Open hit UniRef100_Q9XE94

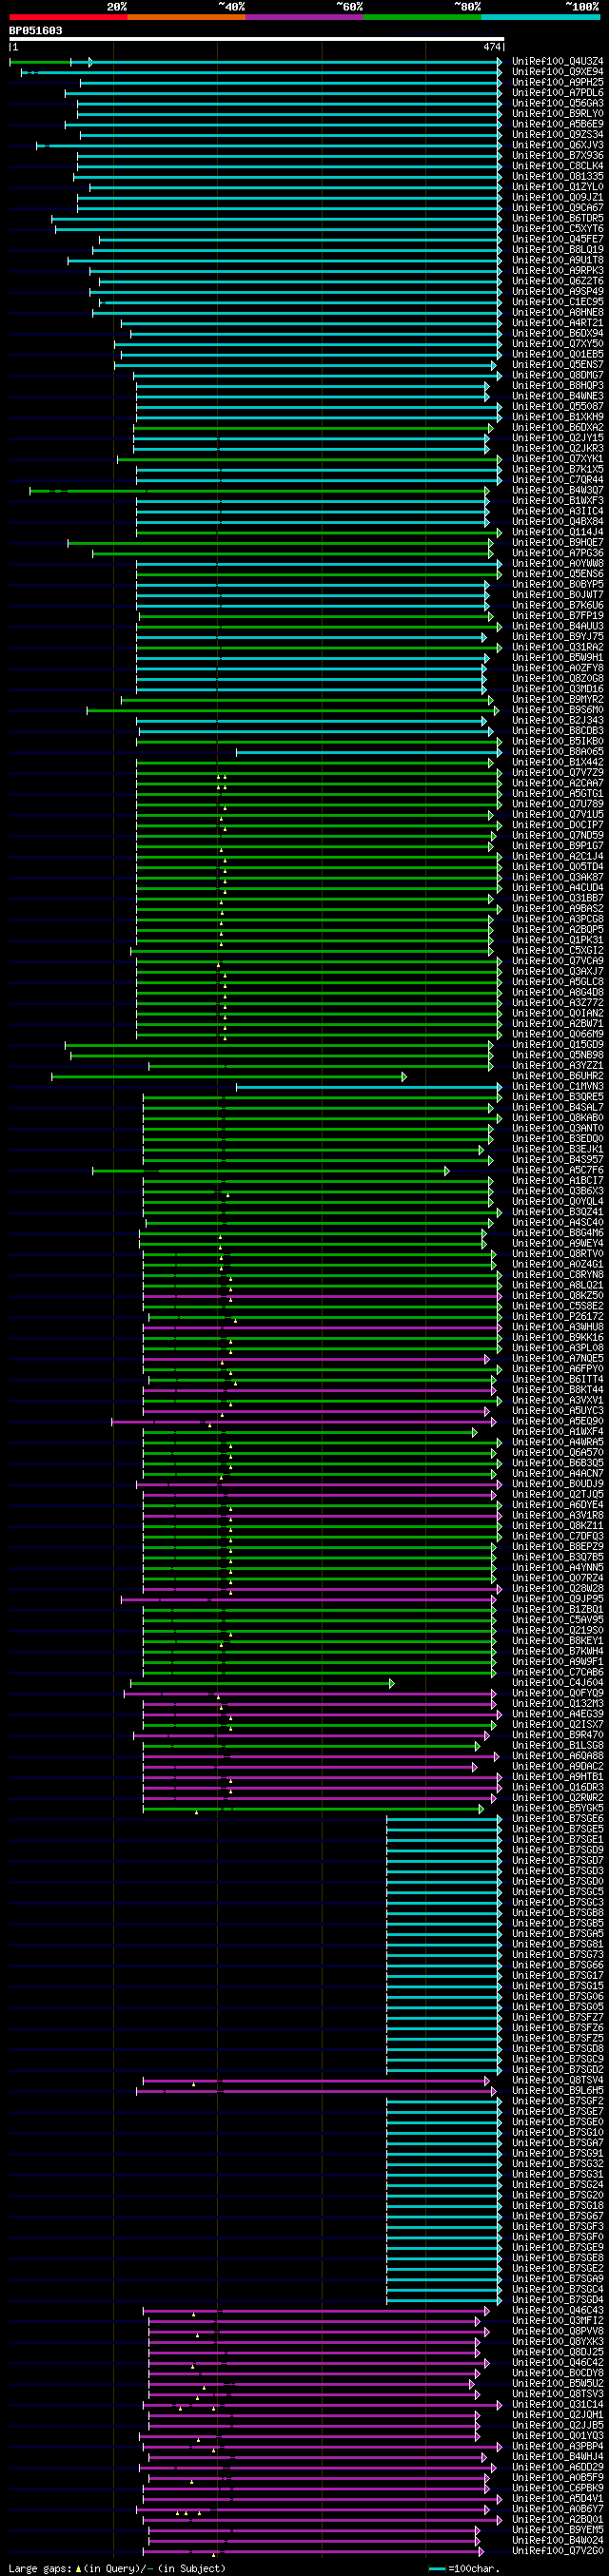pyautogui.click(x=557, y=72)
